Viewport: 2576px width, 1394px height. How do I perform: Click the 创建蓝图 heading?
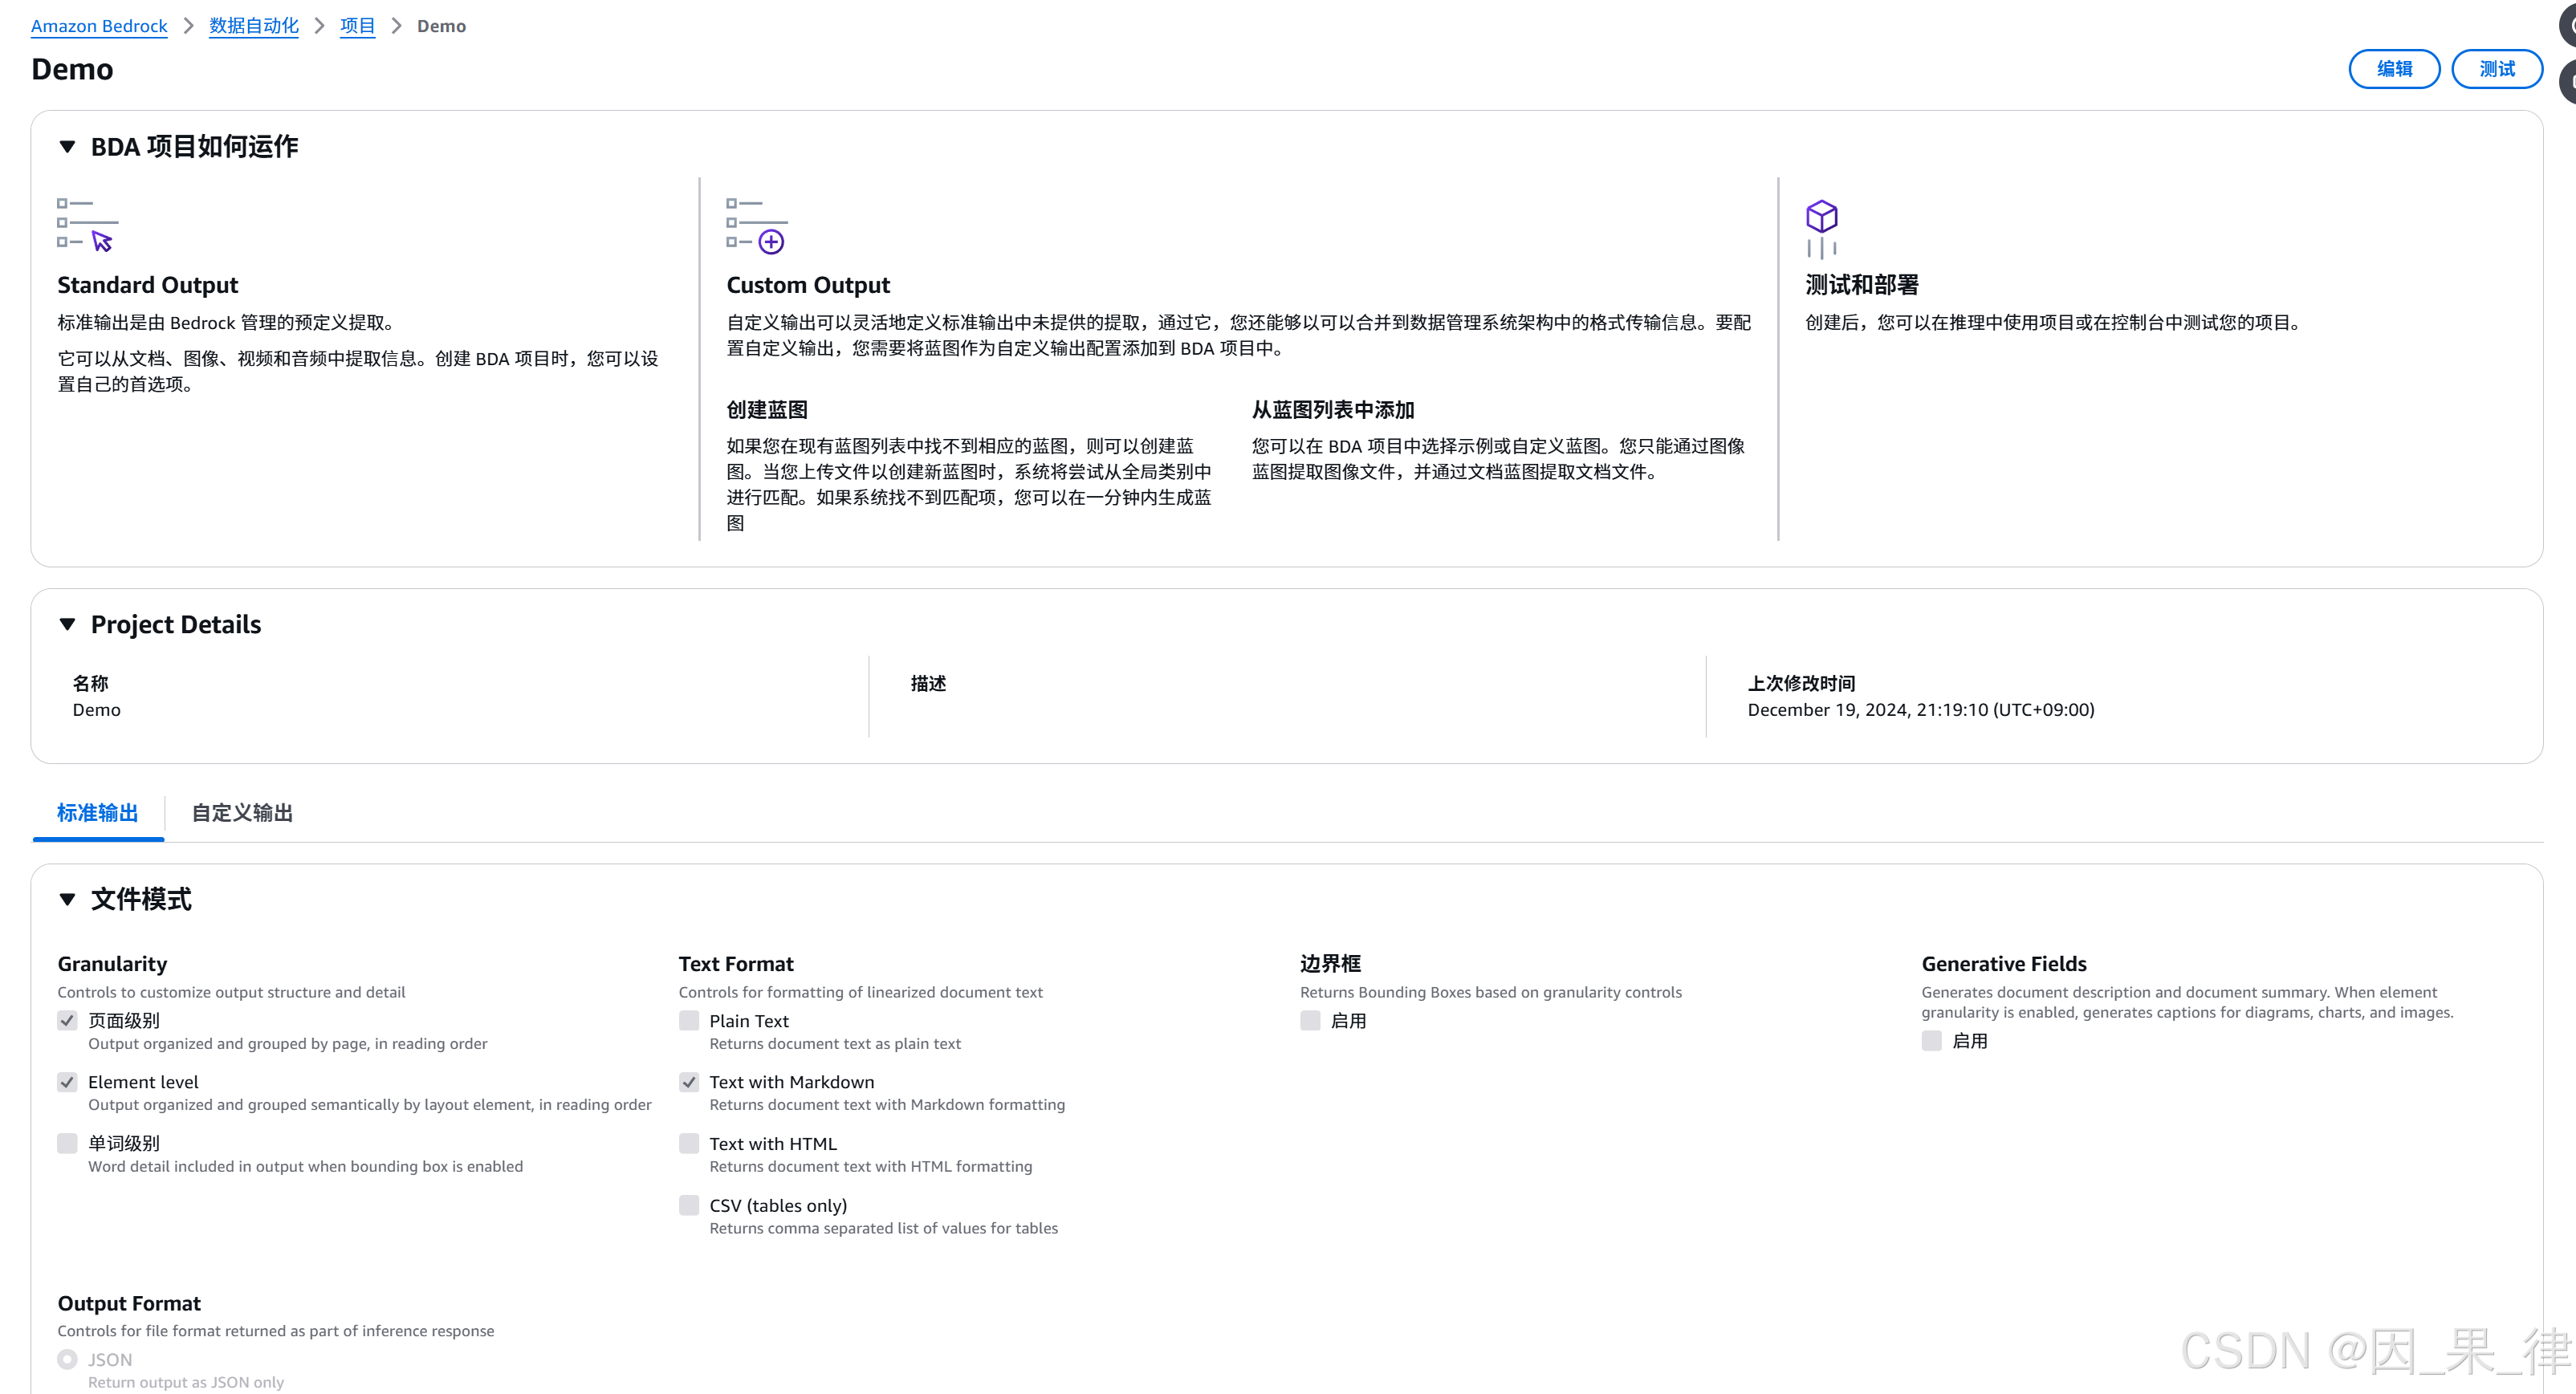click(x=767, y=410)
